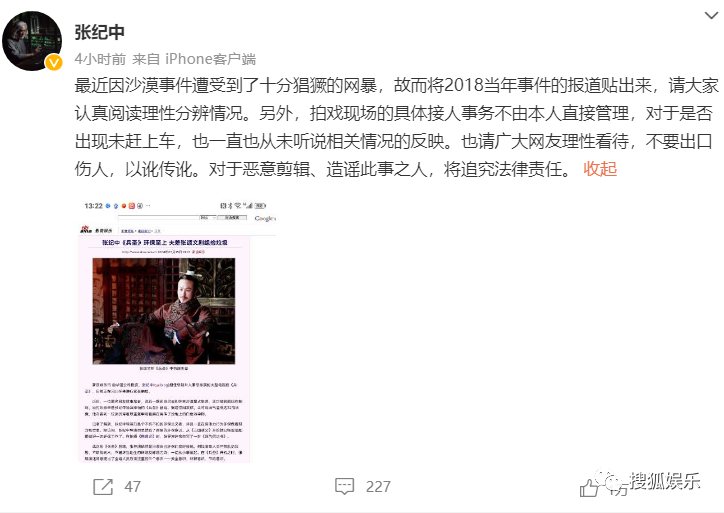This screenshot has height=513, width=724.
Task: Click the repost share icon
Action: pyautogui.click(x=103, y=487)
